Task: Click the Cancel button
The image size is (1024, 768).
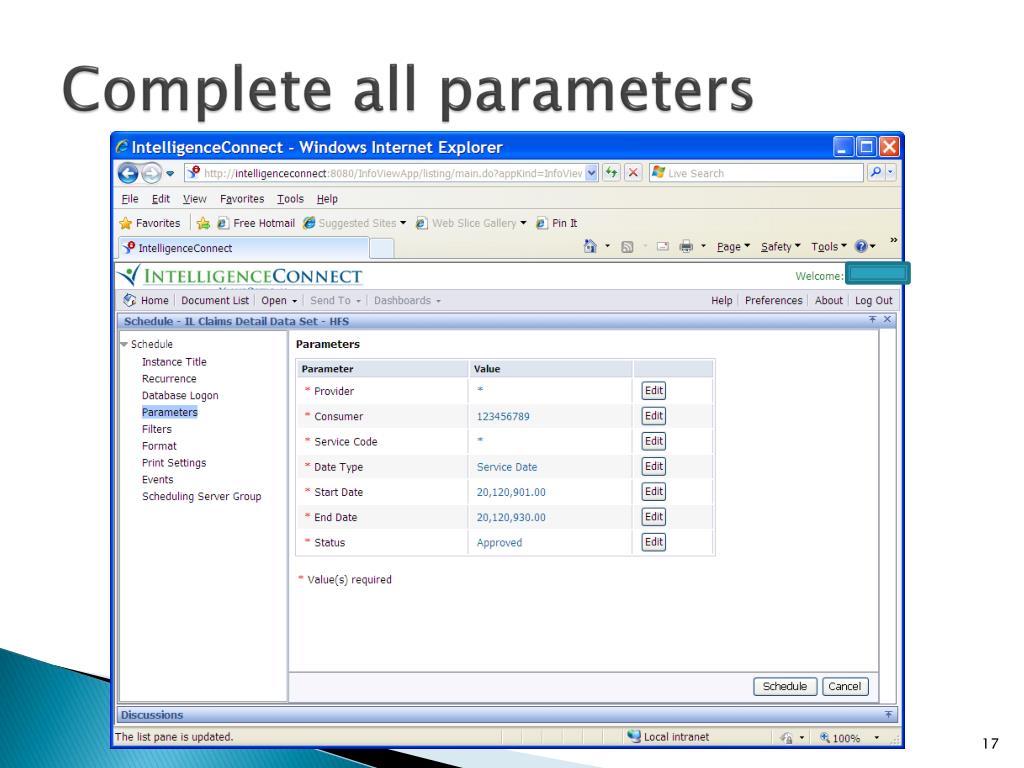Action: coord(845,686)
